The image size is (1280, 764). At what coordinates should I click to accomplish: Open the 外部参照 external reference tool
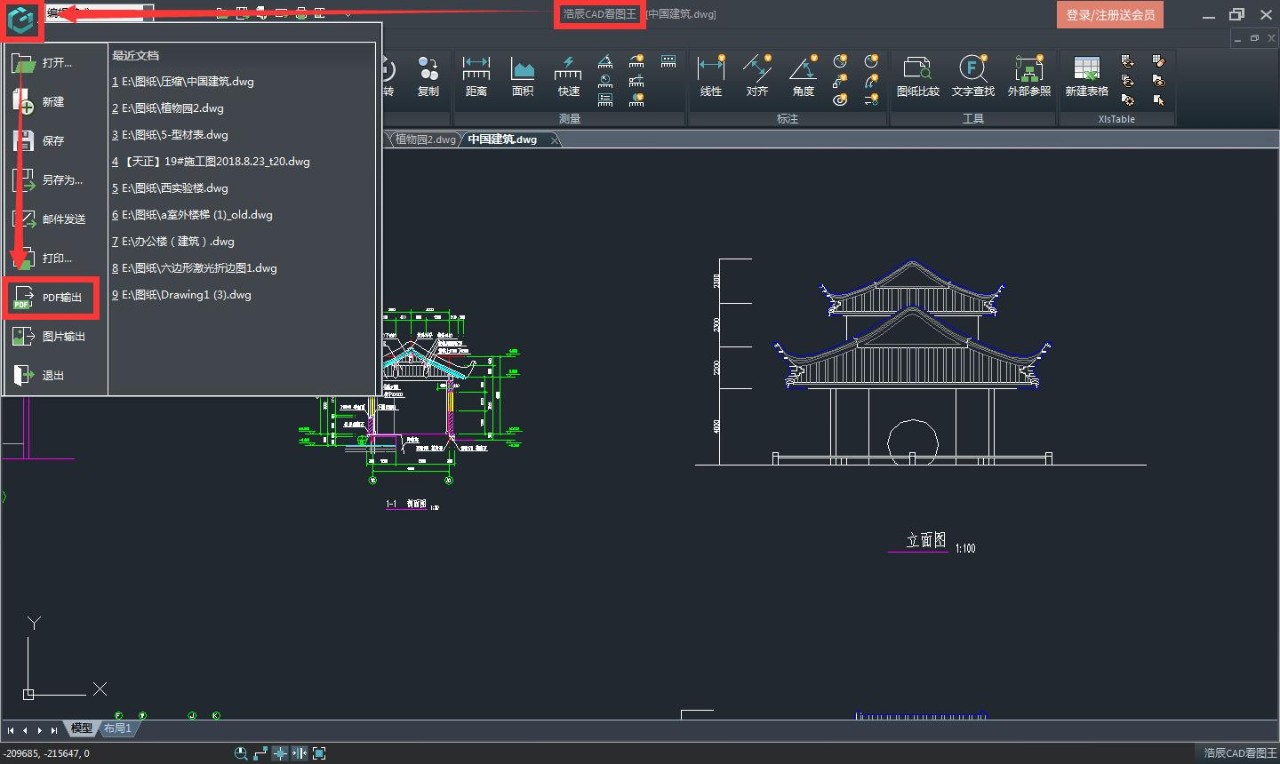pyautogui.click(x=1029, y=76)
